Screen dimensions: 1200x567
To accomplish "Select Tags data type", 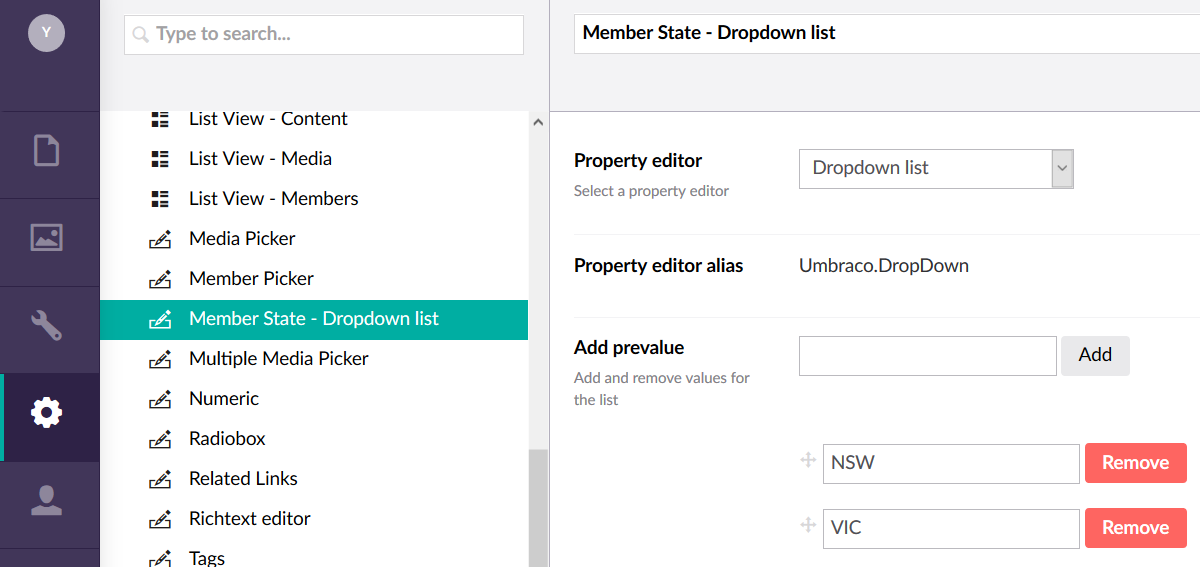I will pyautogui.click(x=207, y=558).
